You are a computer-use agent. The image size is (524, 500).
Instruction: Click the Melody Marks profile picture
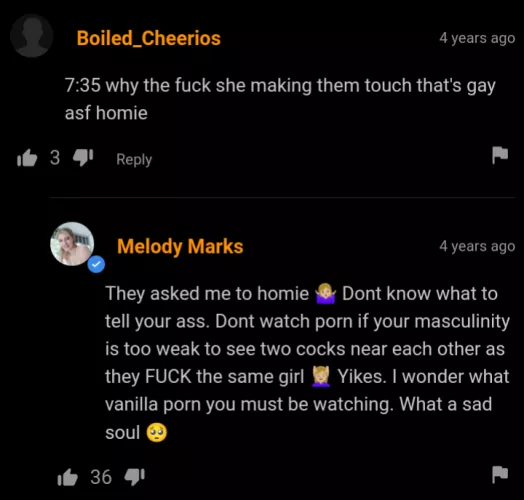pyautogui.click(x=72, y=244)
